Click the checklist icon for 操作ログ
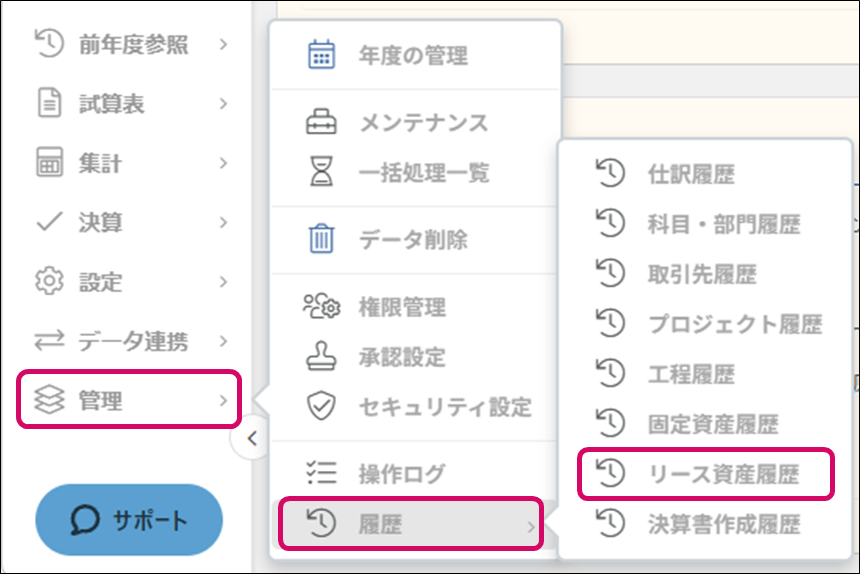The height and width of the screenshot is (574, 860). (321, 474)
